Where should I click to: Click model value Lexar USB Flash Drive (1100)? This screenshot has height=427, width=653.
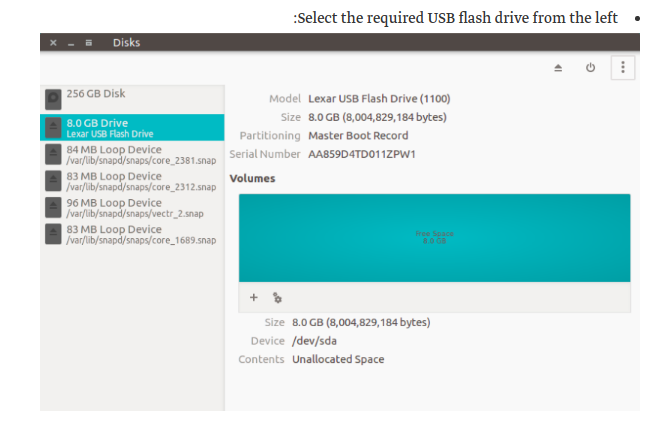point(379,99)
